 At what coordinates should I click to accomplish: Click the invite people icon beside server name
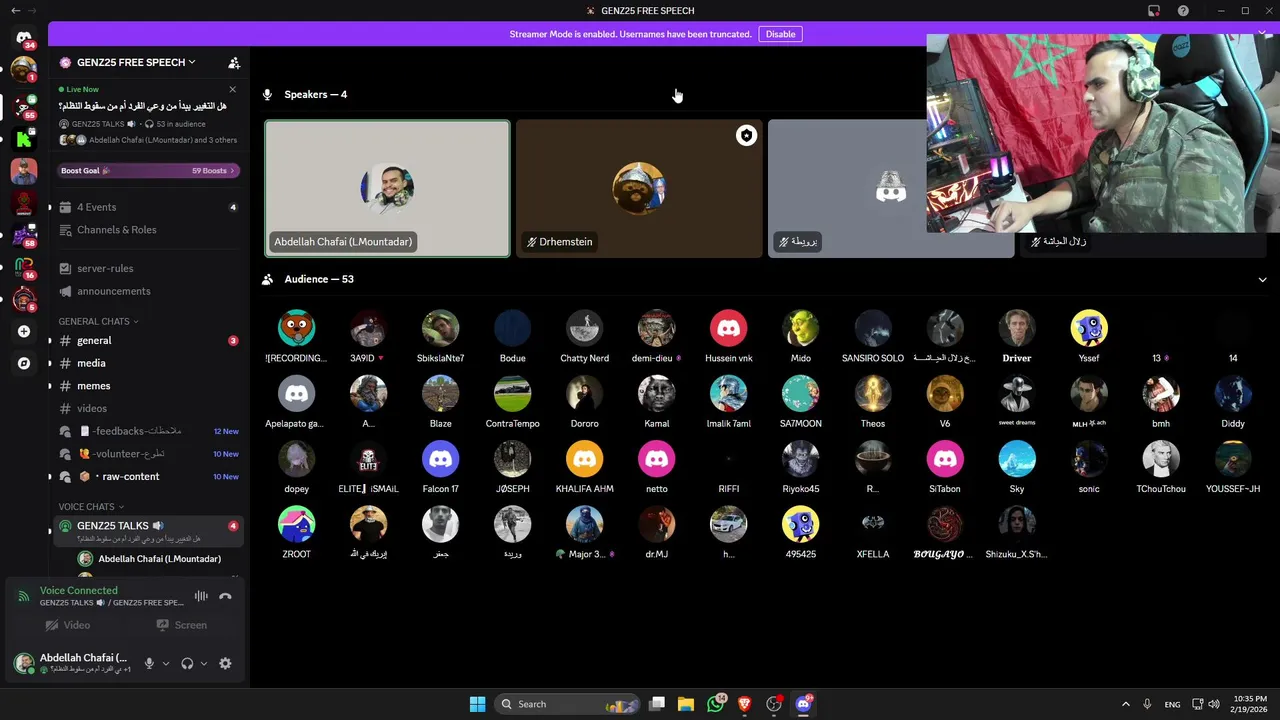tap(234, 62)
